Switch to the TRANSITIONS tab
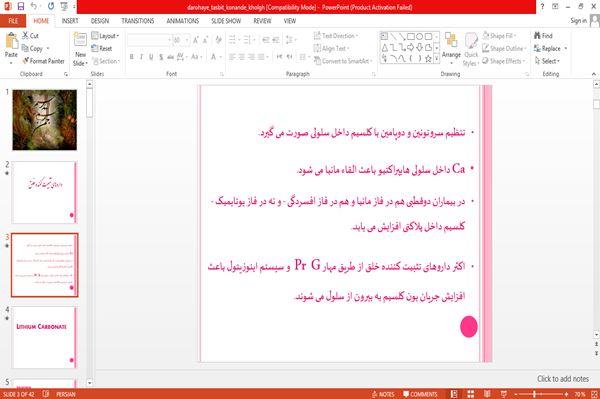Image resolution: width=600 pixels, height=399 pixels. click(138, 21)
